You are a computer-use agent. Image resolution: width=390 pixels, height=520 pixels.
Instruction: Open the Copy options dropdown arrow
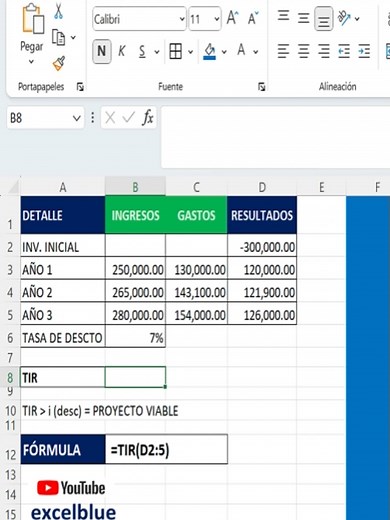pos(73,37)
